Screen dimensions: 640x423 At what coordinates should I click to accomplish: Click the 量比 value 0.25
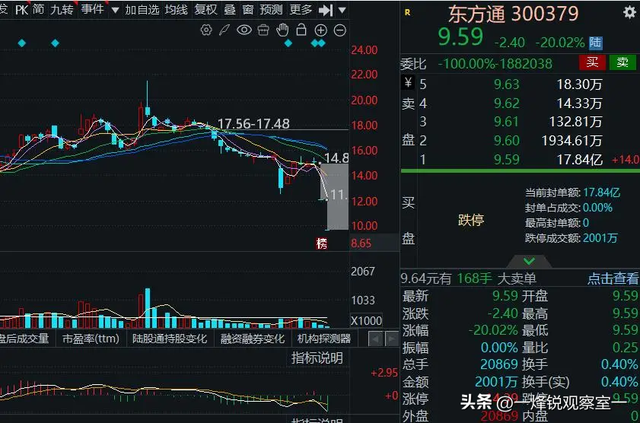(625, 347)
